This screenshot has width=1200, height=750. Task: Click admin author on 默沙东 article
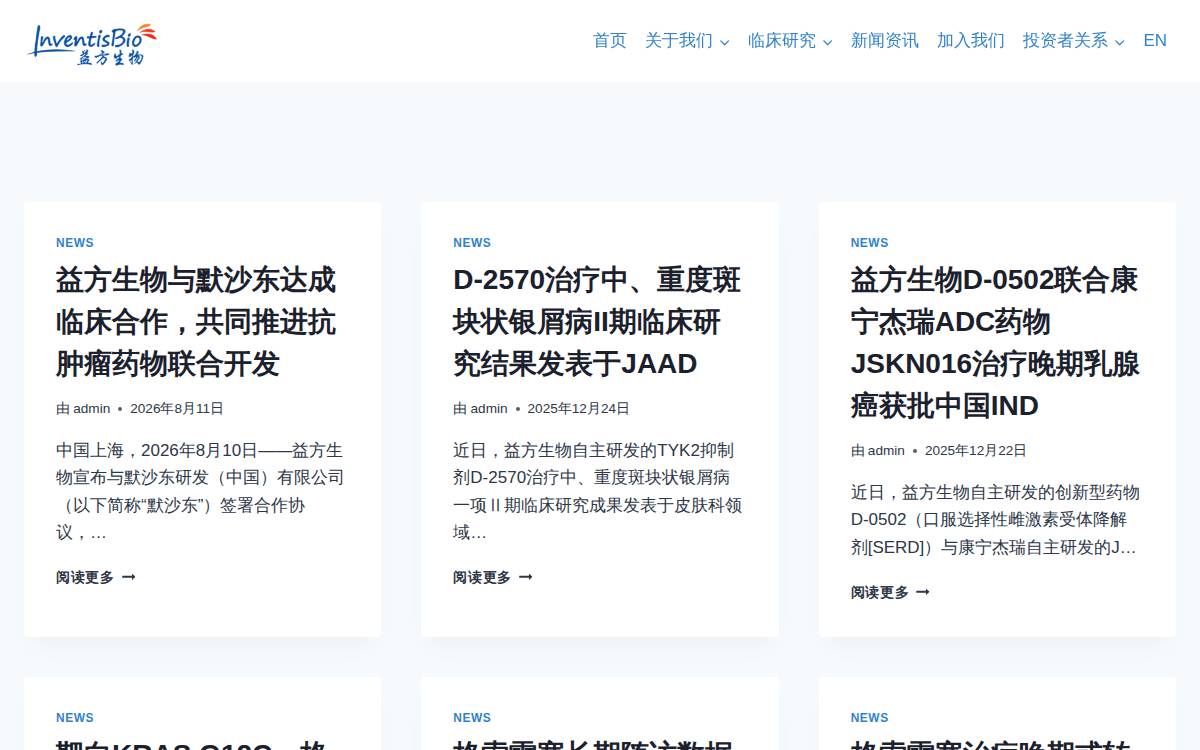[92, 408]
